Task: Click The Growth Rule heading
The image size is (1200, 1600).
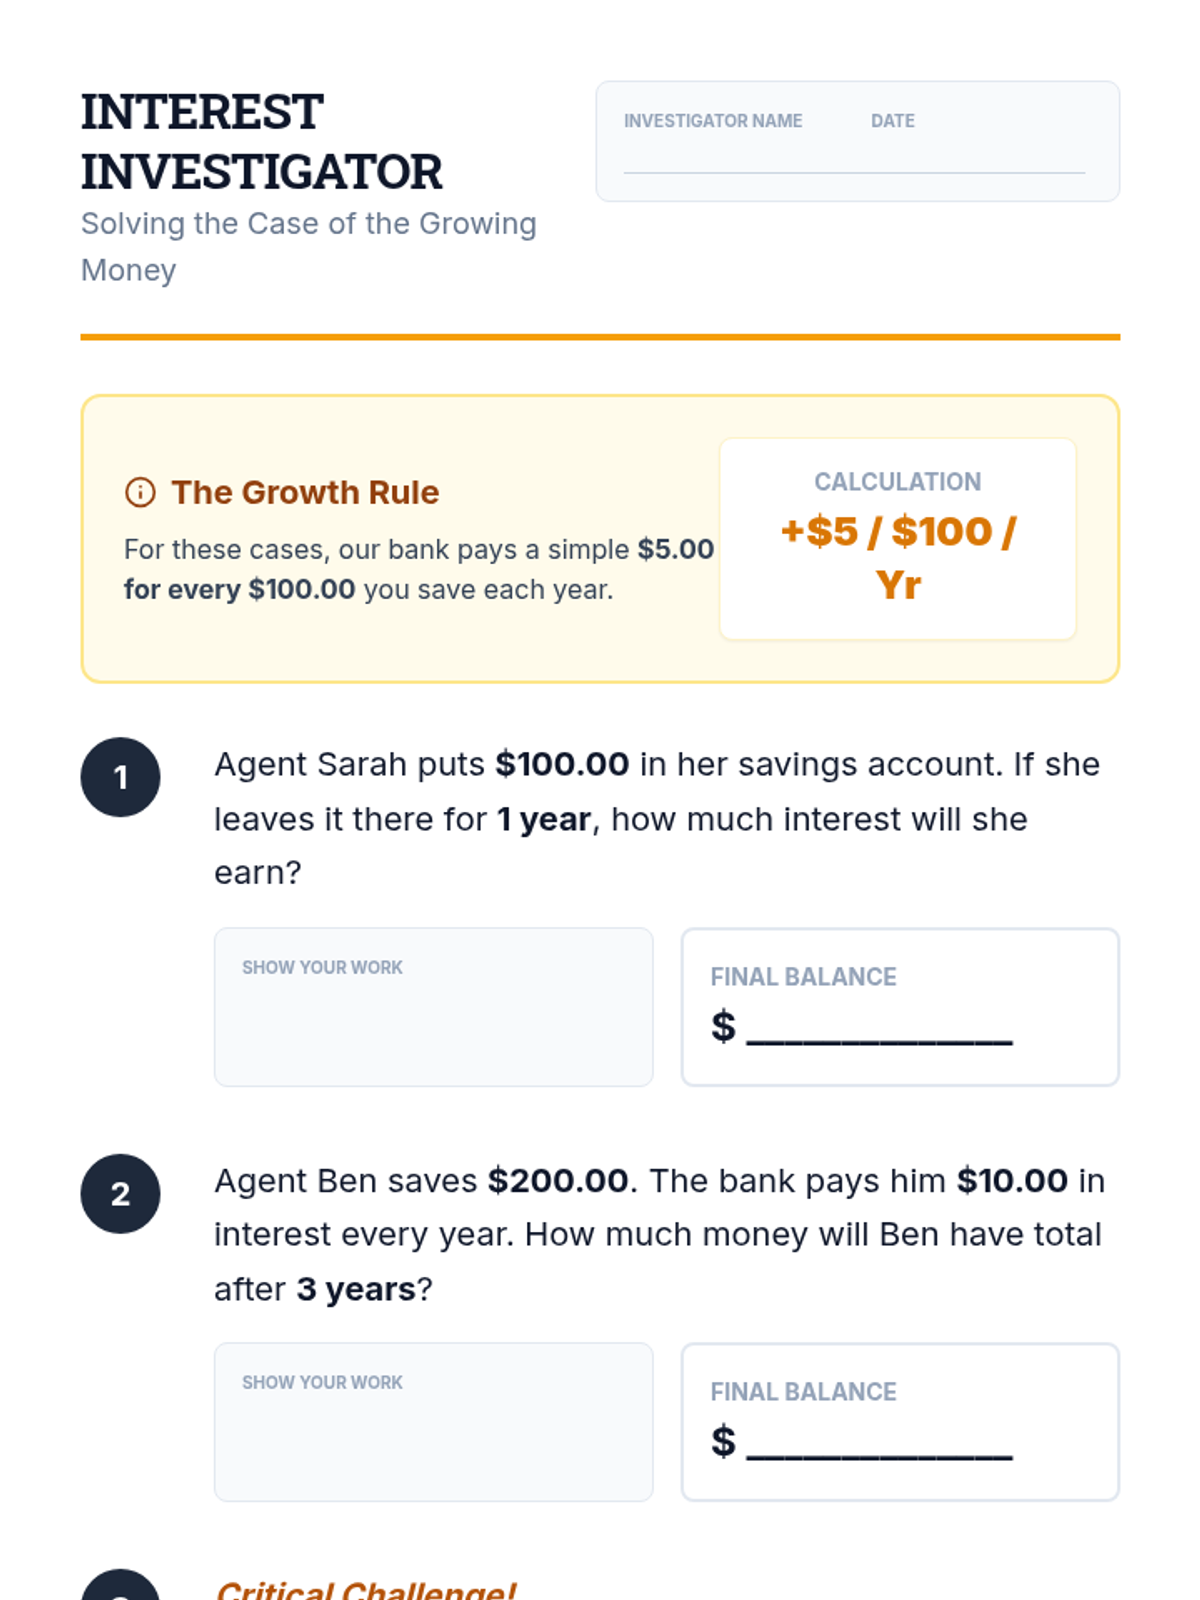Action: pos(305,492)
